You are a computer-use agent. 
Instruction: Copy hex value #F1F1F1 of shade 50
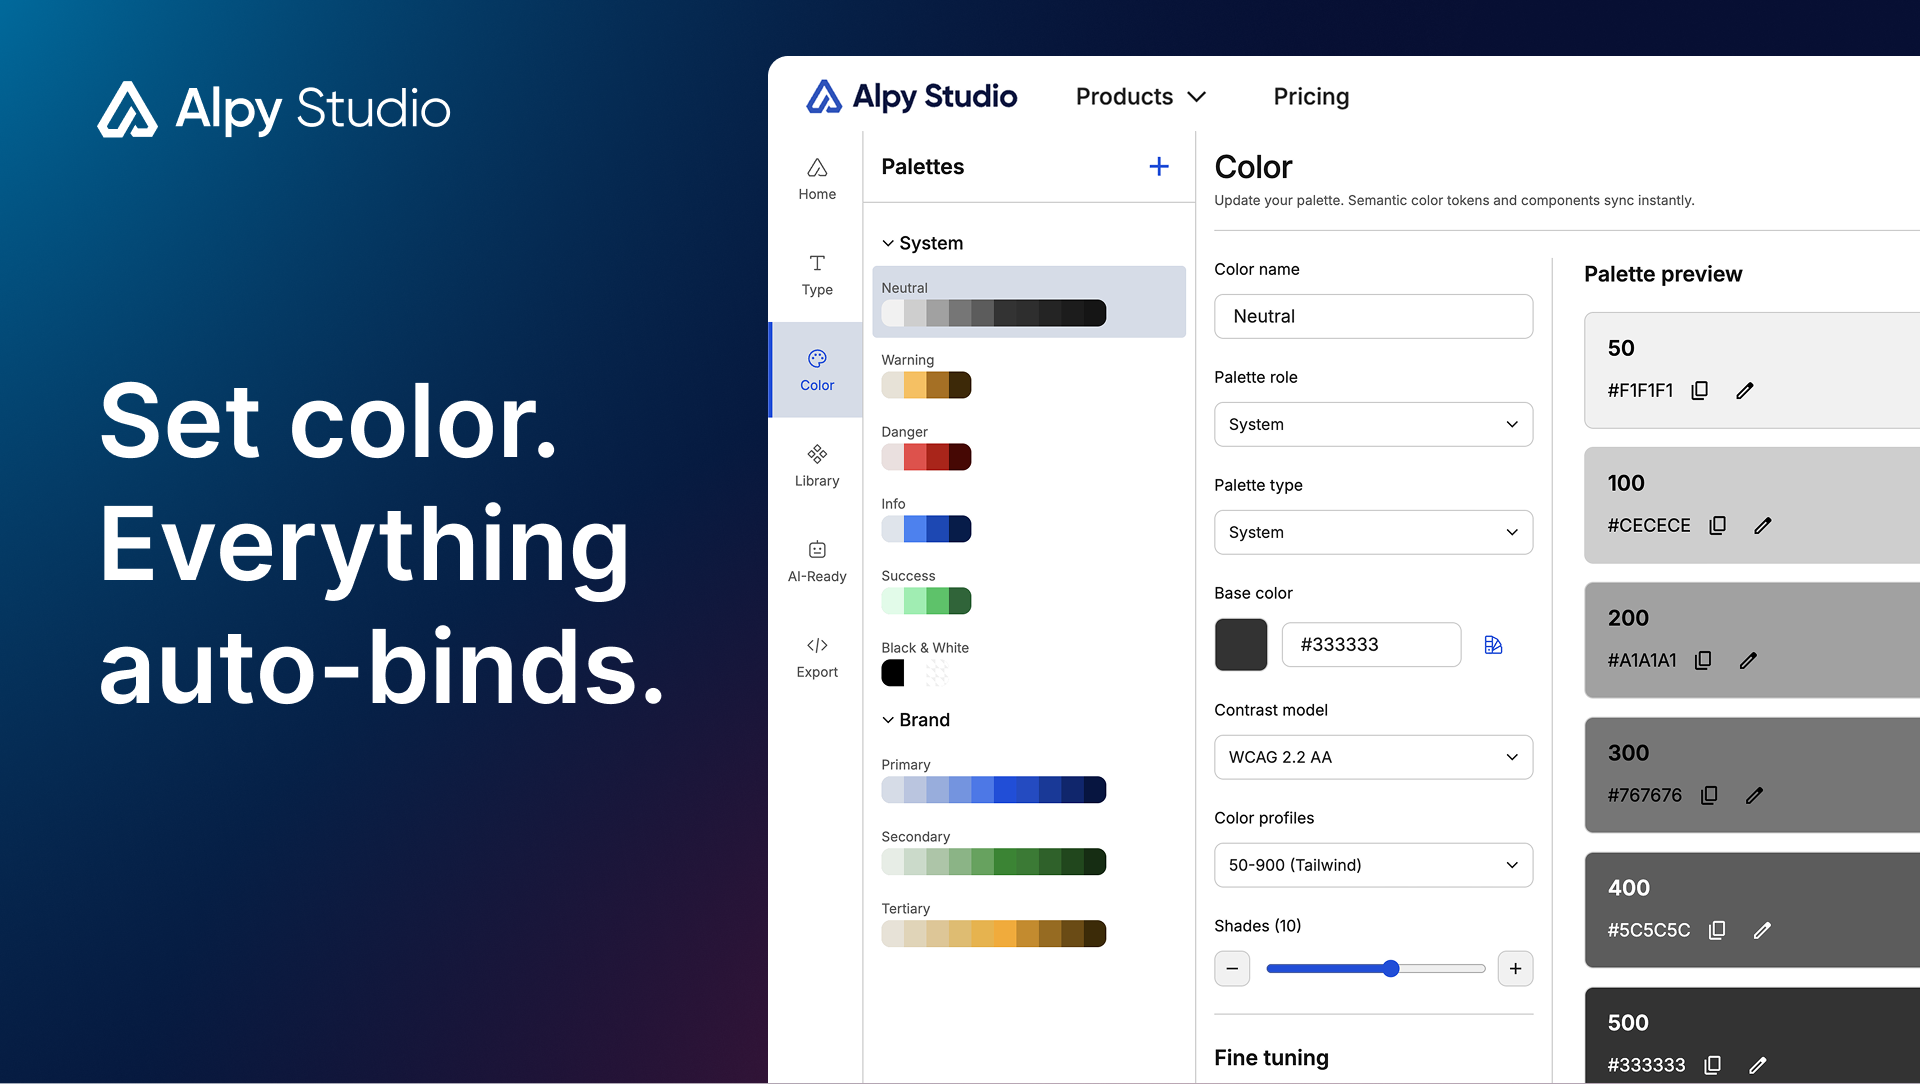(x=1699, y=390)
